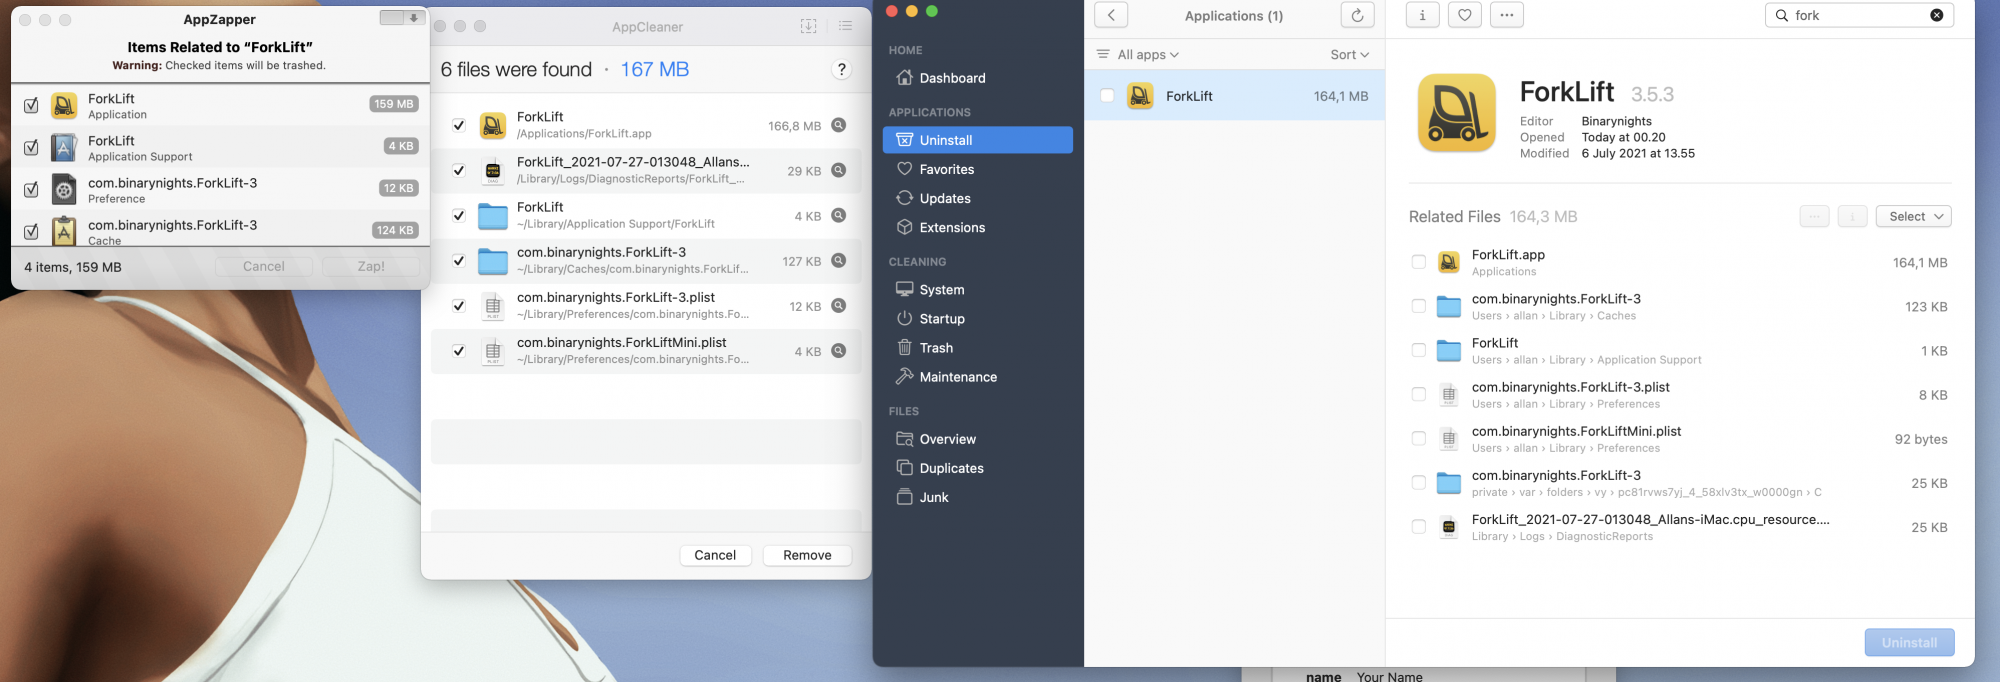This screenshot has height=682, width=2000.
Task: Click the heart favorite toolbar button
Action: pos(1464,15)
